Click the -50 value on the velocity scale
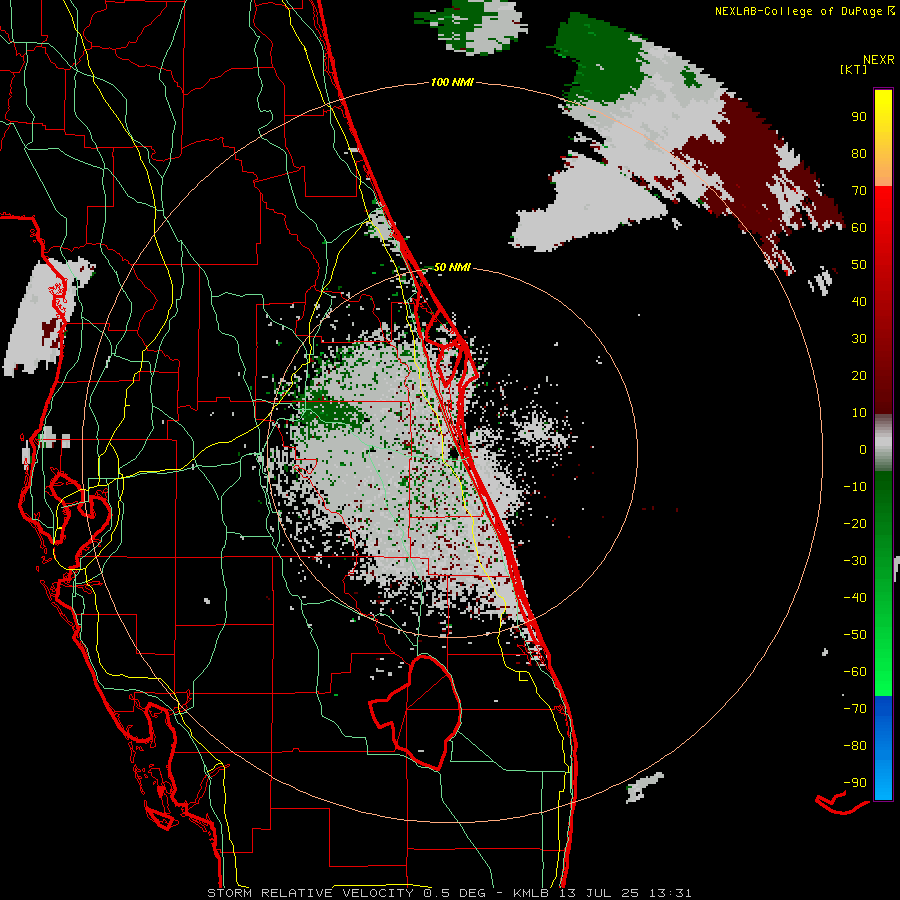The height and width of the screenshot is (900, 900). [x=855, y=635]
